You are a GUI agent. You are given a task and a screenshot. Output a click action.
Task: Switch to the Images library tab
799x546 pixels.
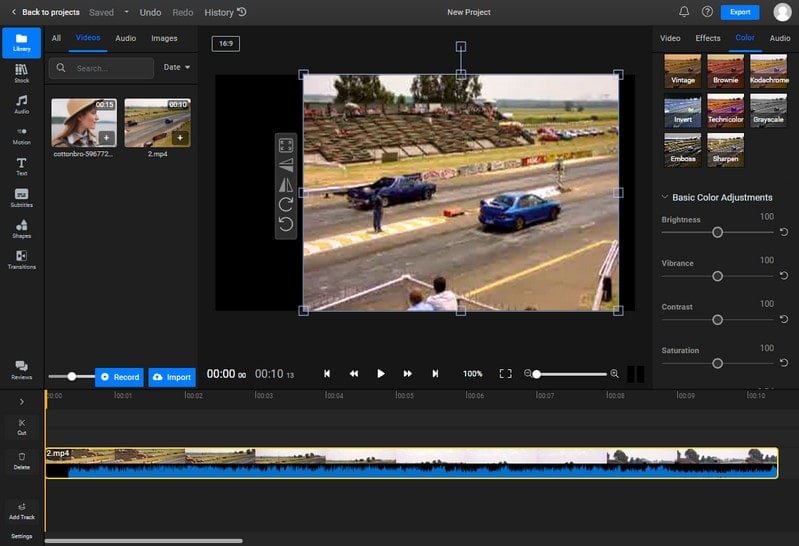coord(164,38)
